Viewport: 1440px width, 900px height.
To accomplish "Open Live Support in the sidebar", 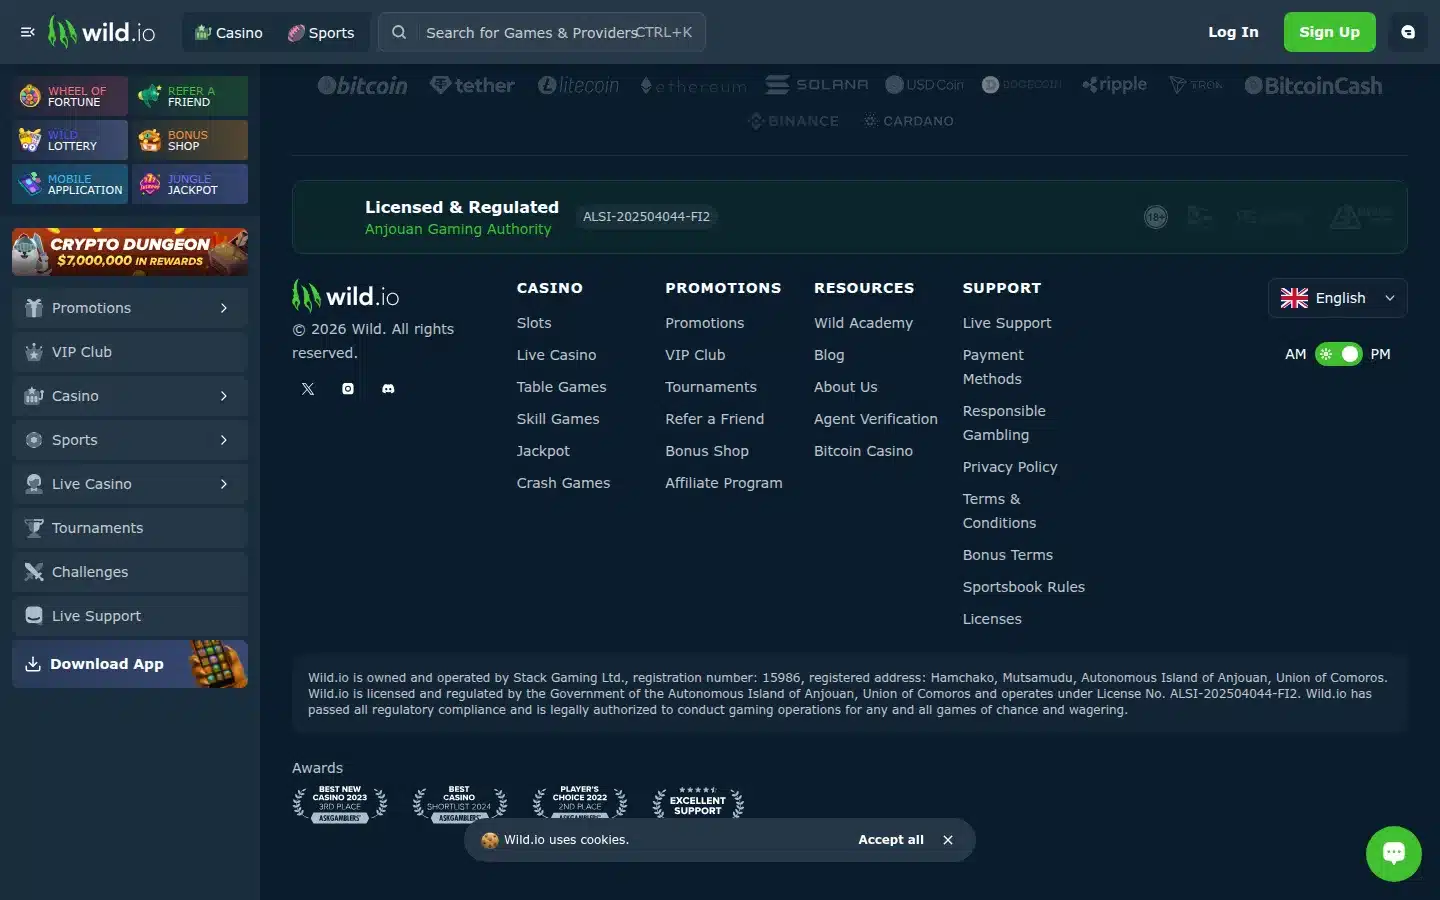I will [x=130, y=616].
